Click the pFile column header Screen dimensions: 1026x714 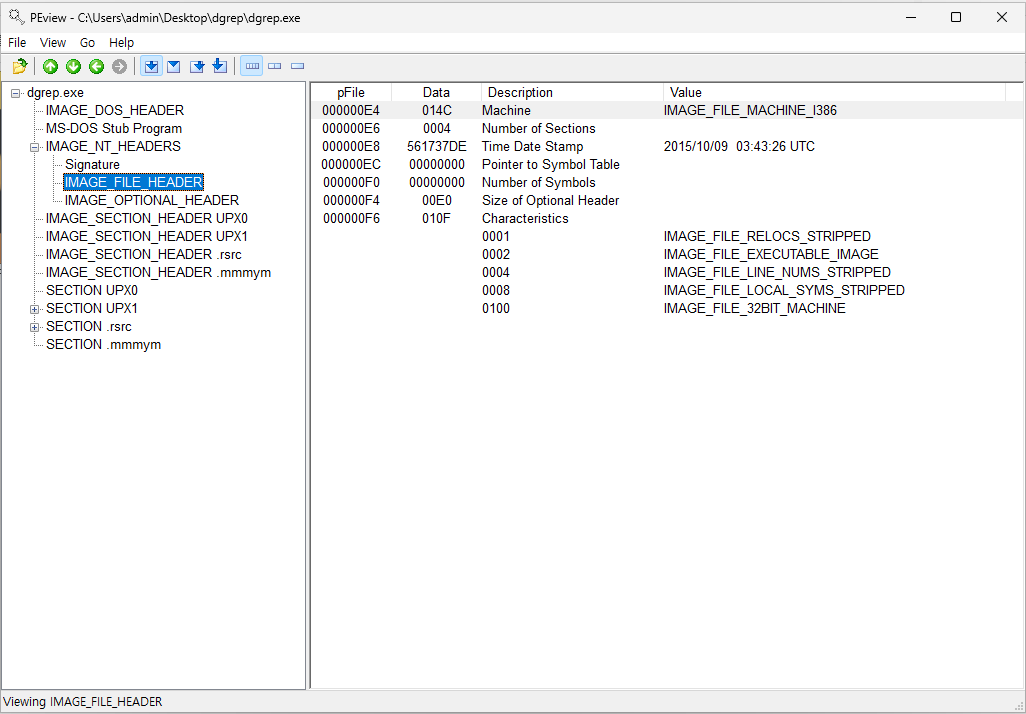(351, 92)
